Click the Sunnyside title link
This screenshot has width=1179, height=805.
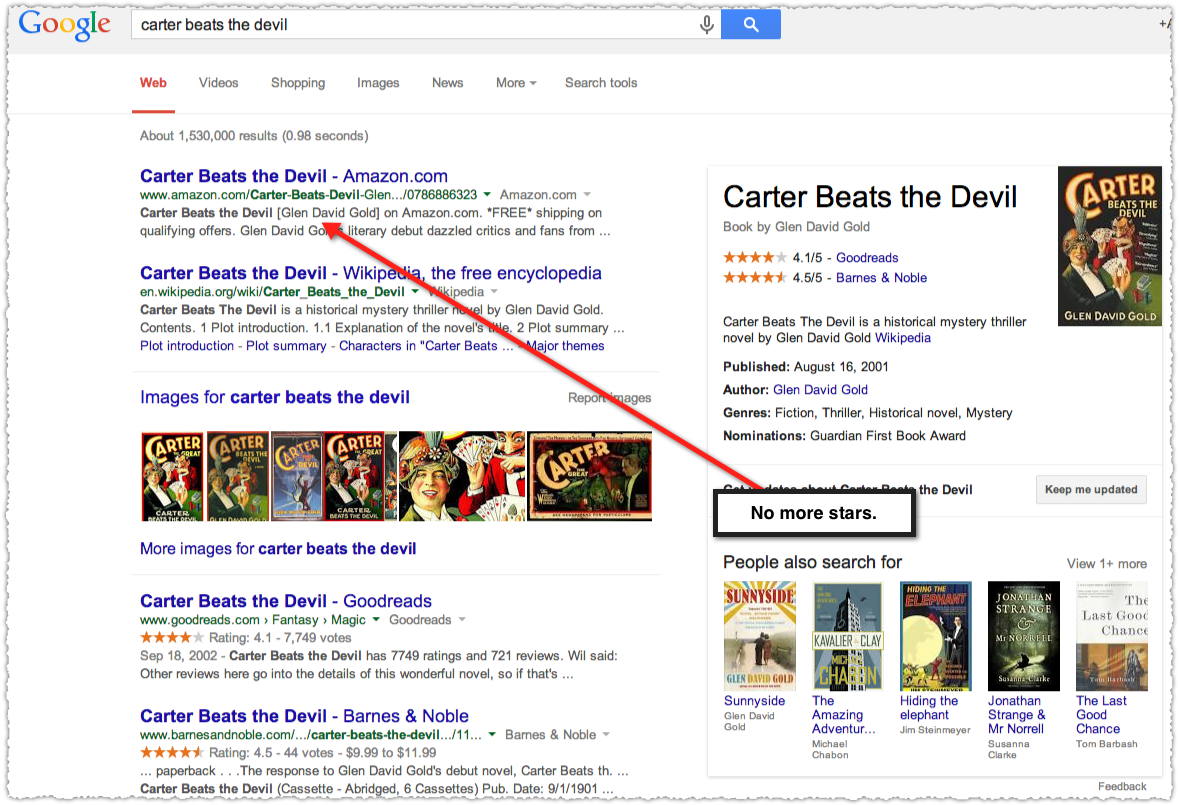754,701
